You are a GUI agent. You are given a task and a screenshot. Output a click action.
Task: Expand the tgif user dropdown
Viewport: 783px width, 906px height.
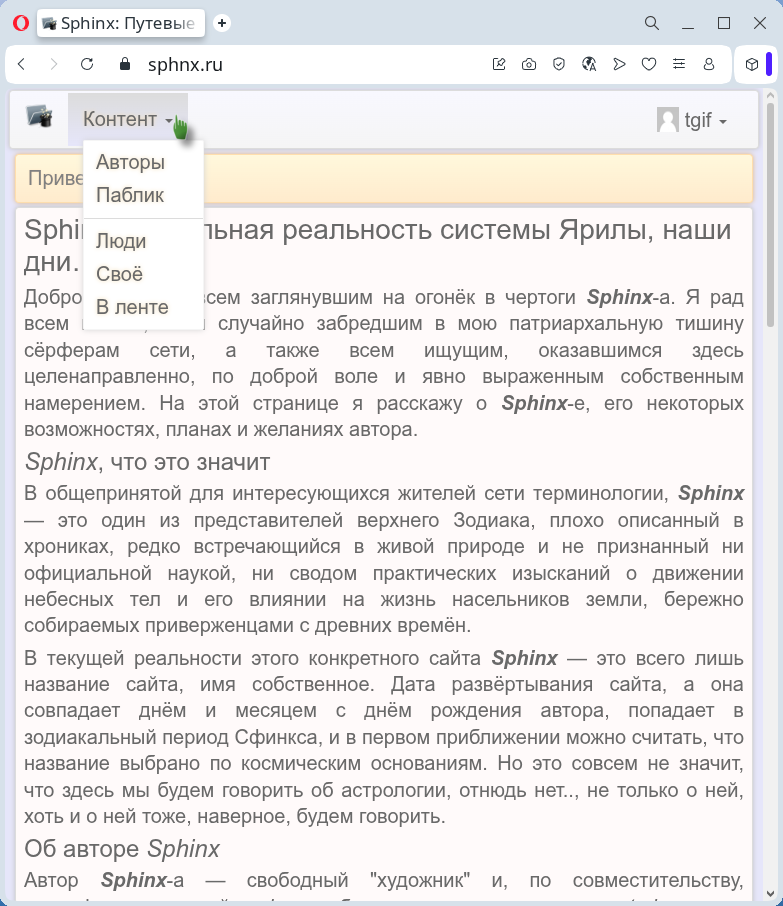(692, 121)
